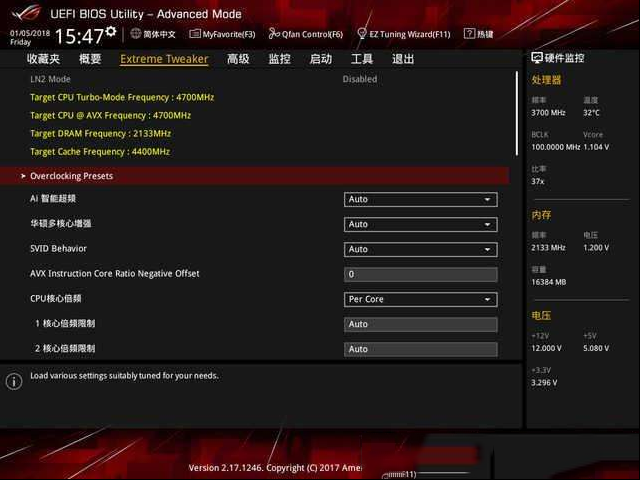Screen dimensions: 640x480
Task: Click Target DRAM Frequency : 2133MHz
Action: (100, 134)
